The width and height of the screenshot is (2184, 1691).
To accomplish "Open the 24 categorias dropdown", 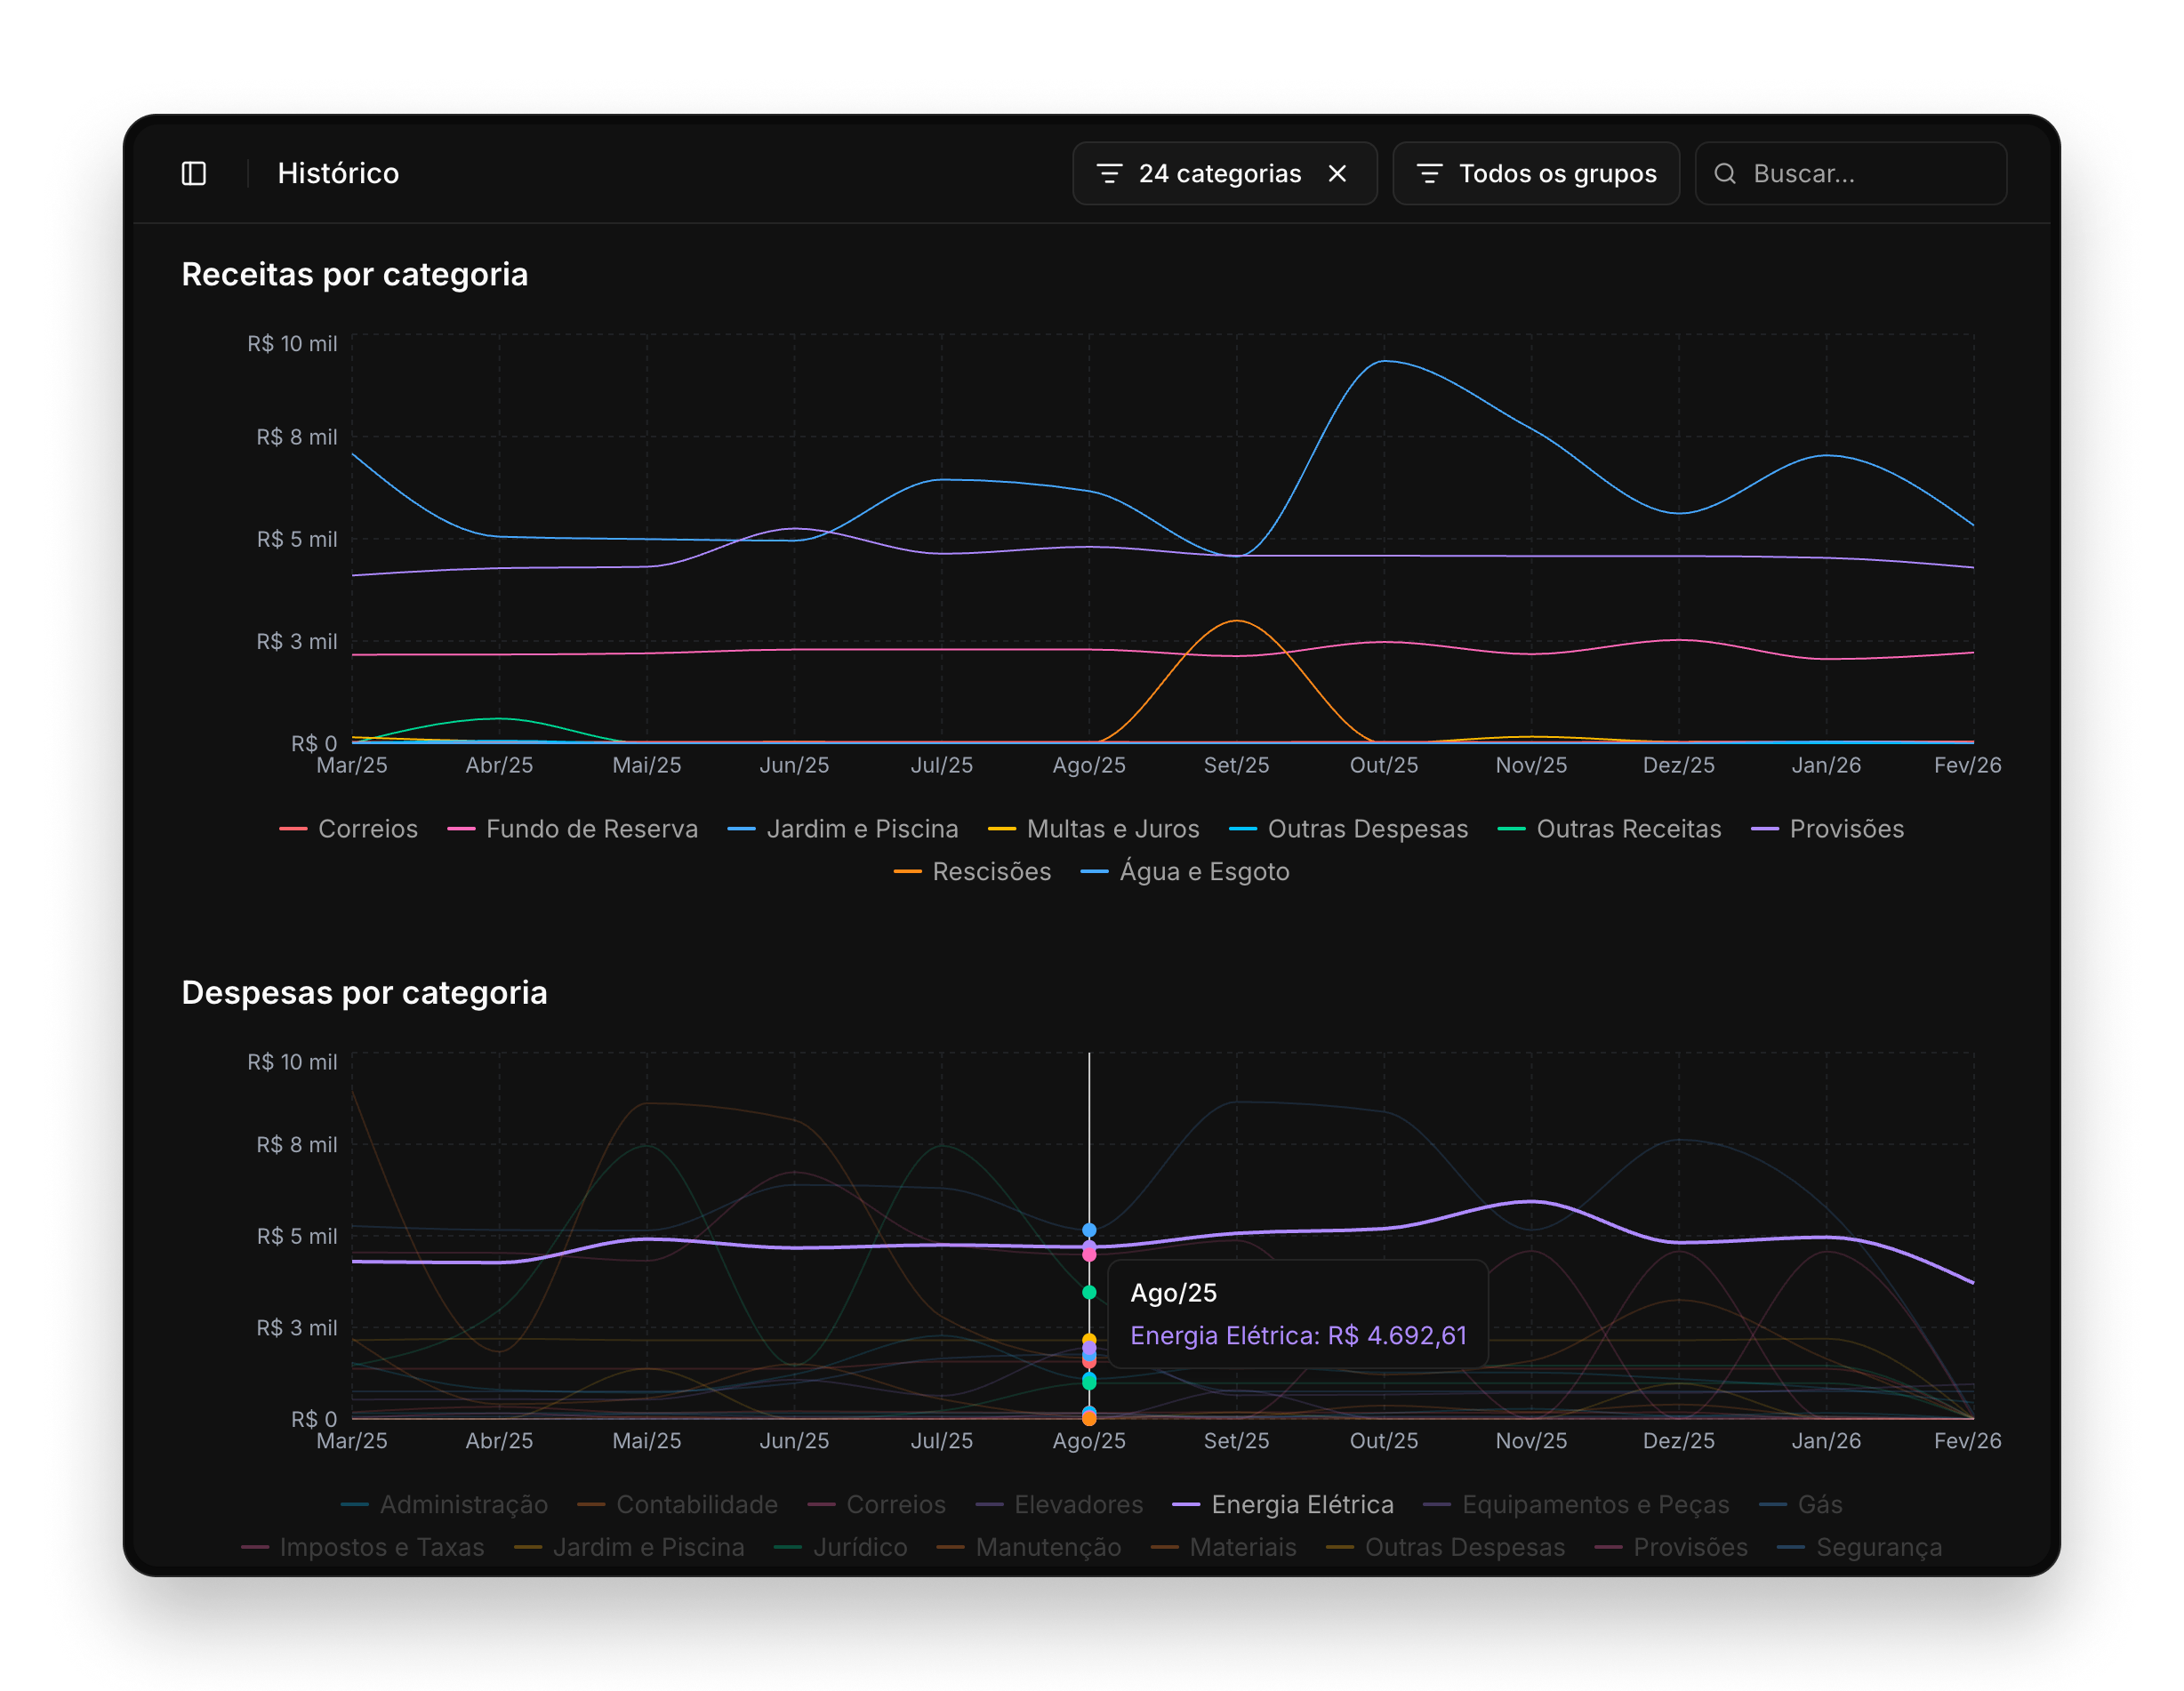I will [1219, 174].
